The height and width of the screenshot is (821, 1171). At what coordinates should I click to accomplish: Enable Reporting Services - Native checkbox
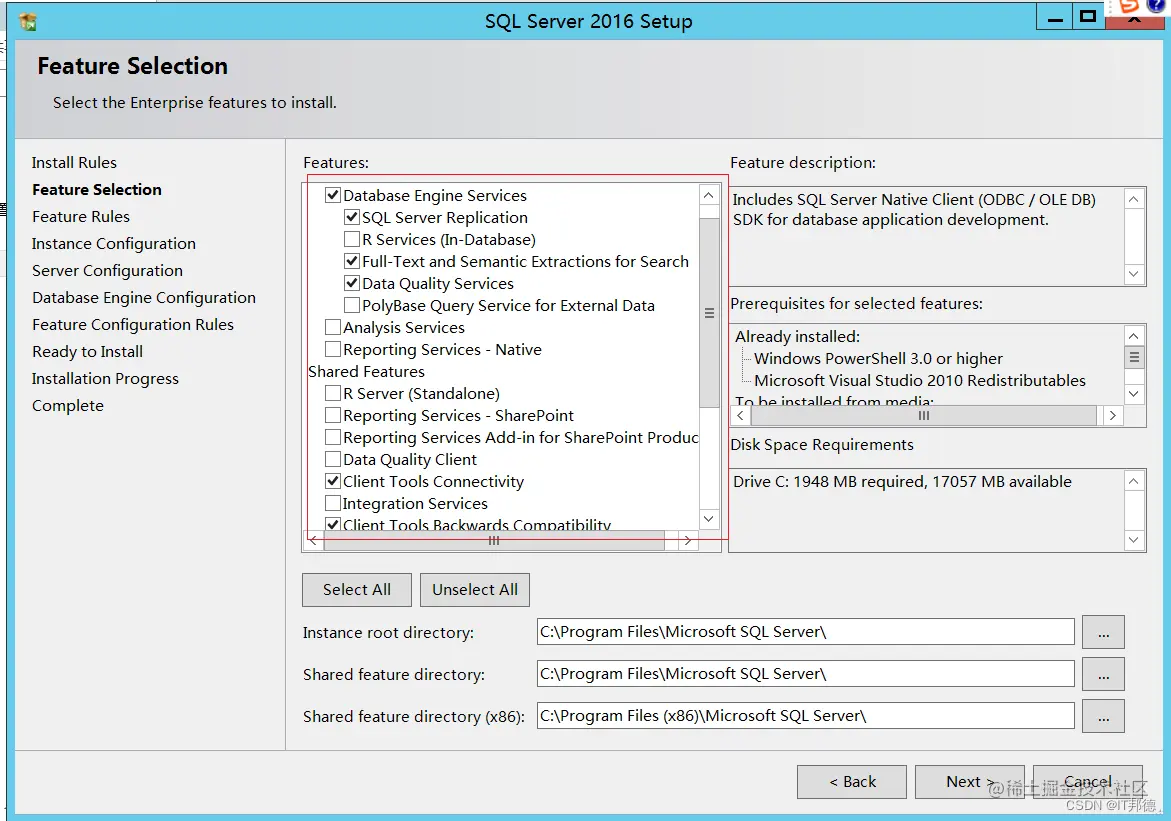[x=333, y=350]
